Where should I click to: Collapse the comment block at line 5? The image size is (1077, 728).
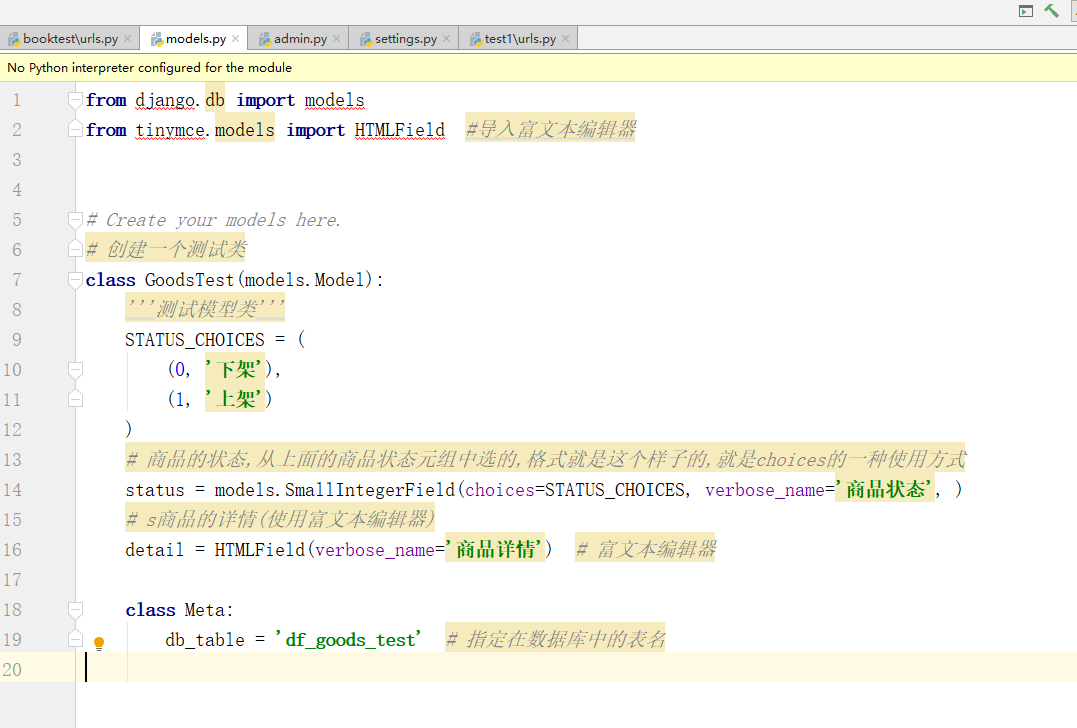click(x=76, y=220)
